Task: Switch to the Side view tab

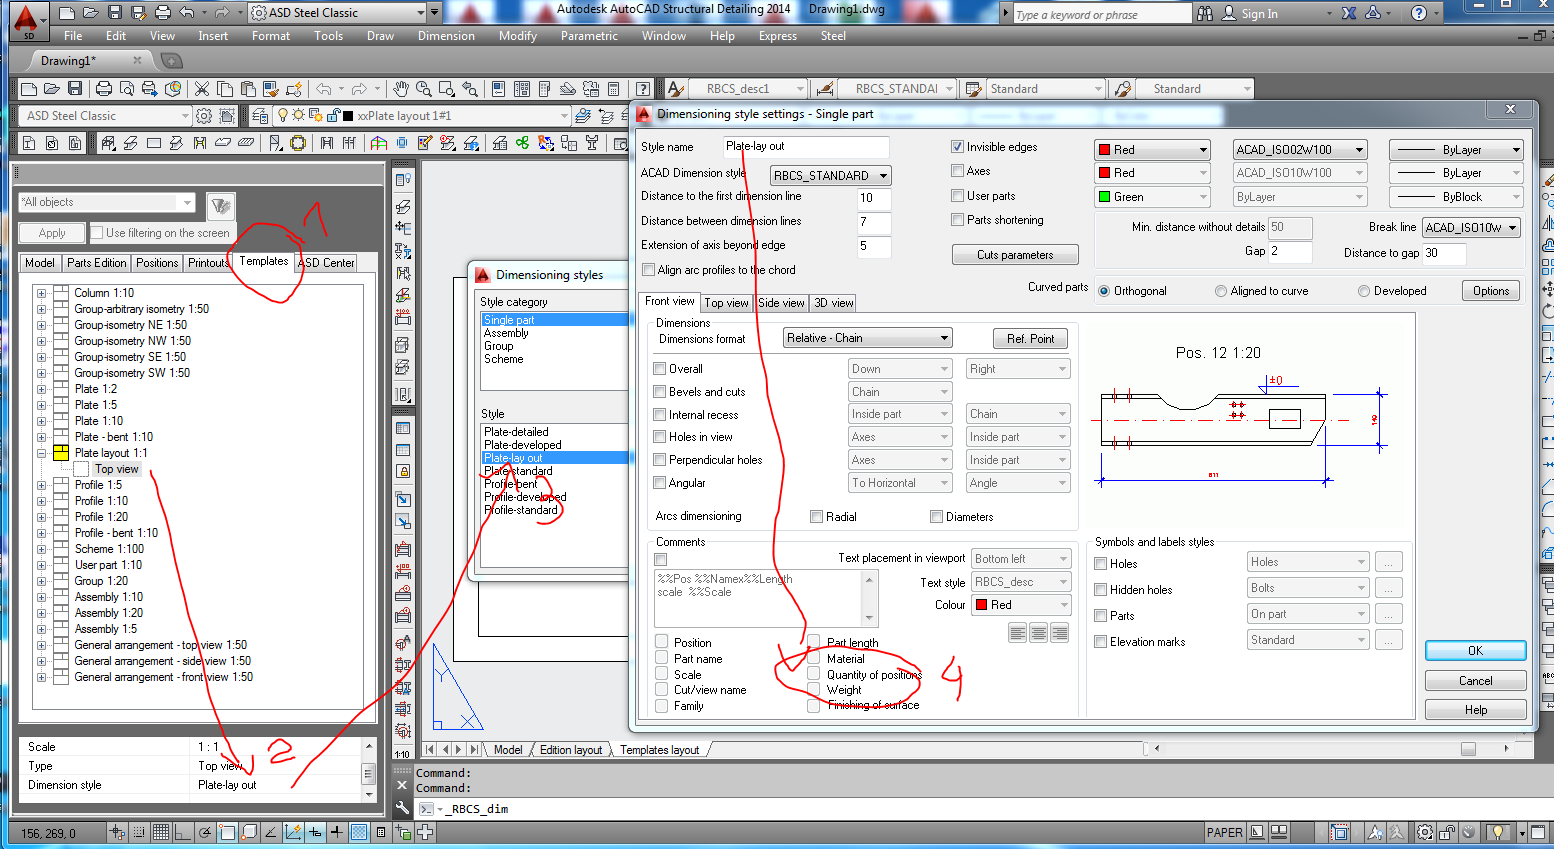Action: (x=781, y=303)
